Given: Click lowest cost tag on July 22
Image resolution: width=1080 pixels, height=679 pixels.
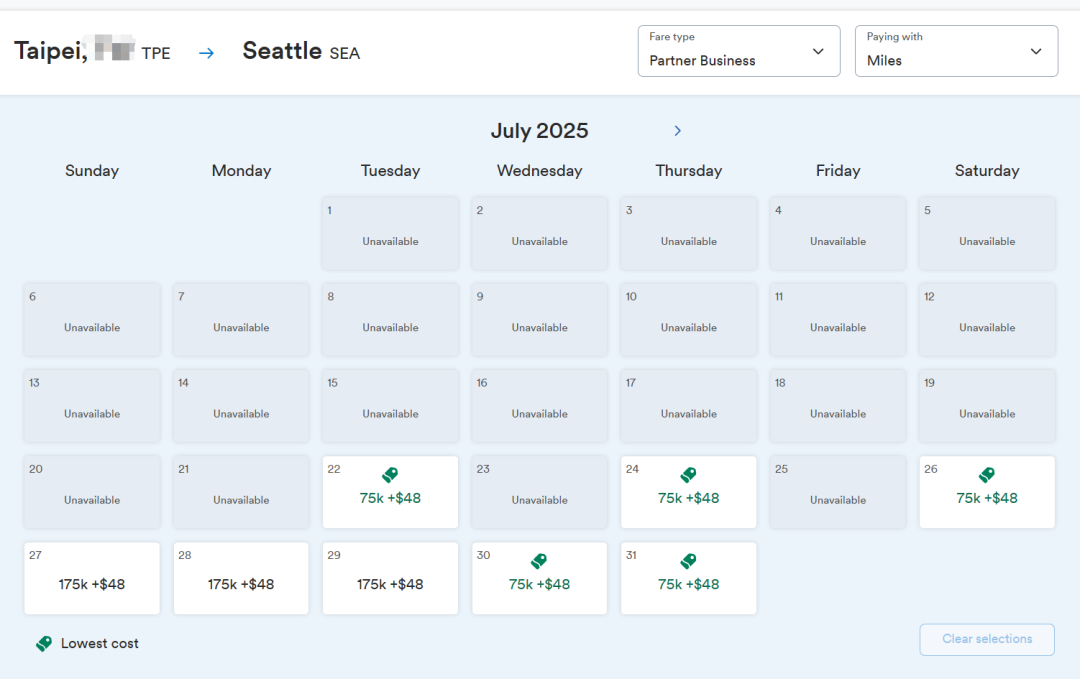Looking at the screenshot, I should point(390,475).
